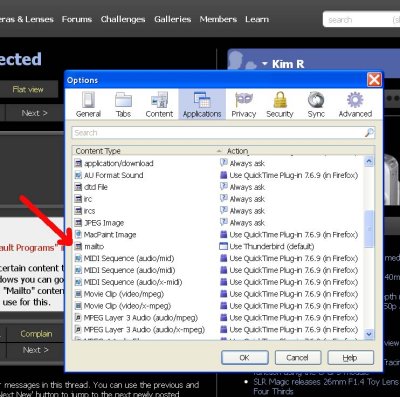The width and height of the screenshot is (400, 397).
Task: Click the Thunderbird icon in mailto action
Action: pos(223,246)
